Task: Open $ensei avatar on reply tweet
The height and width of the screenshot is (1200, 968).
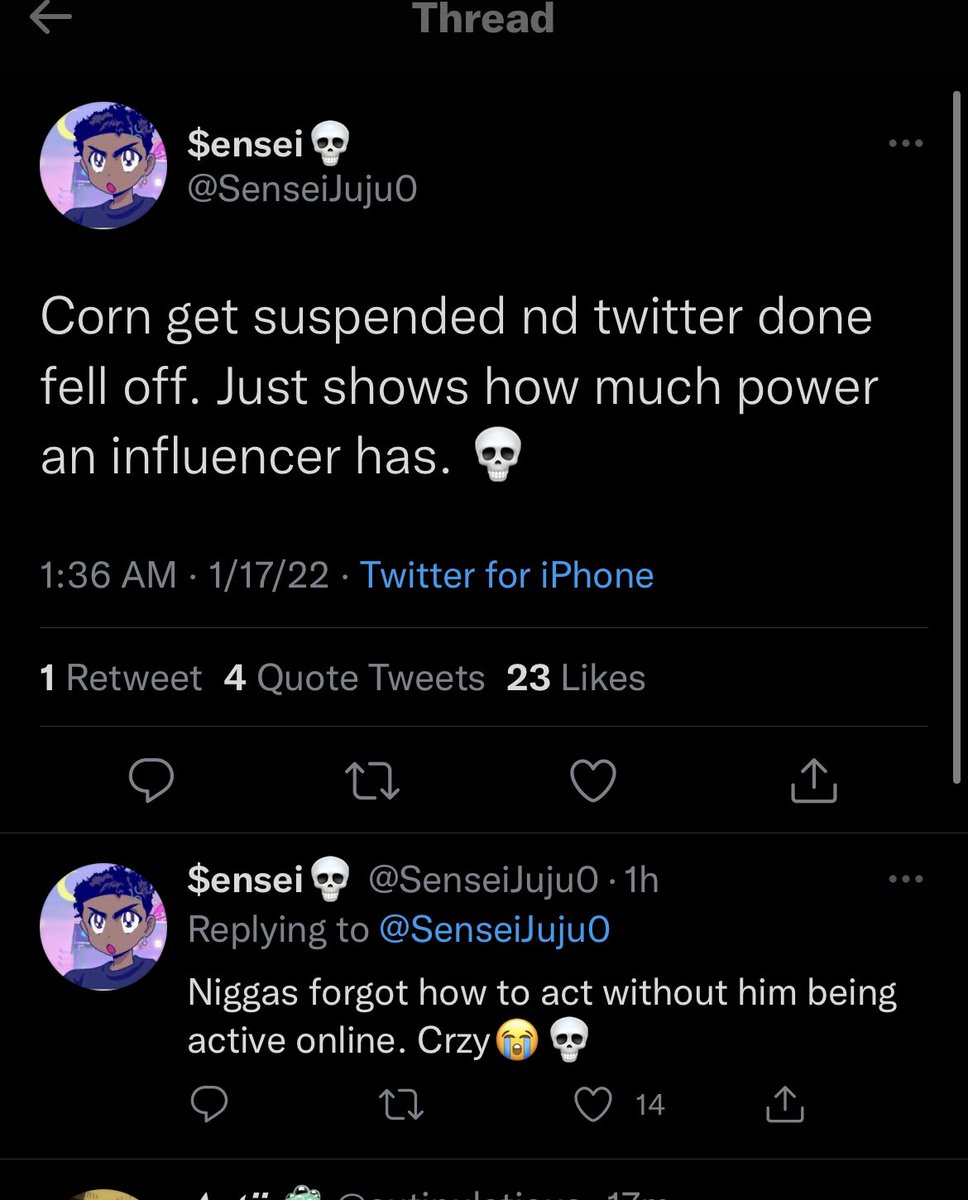Action: [x=103, y=927]
